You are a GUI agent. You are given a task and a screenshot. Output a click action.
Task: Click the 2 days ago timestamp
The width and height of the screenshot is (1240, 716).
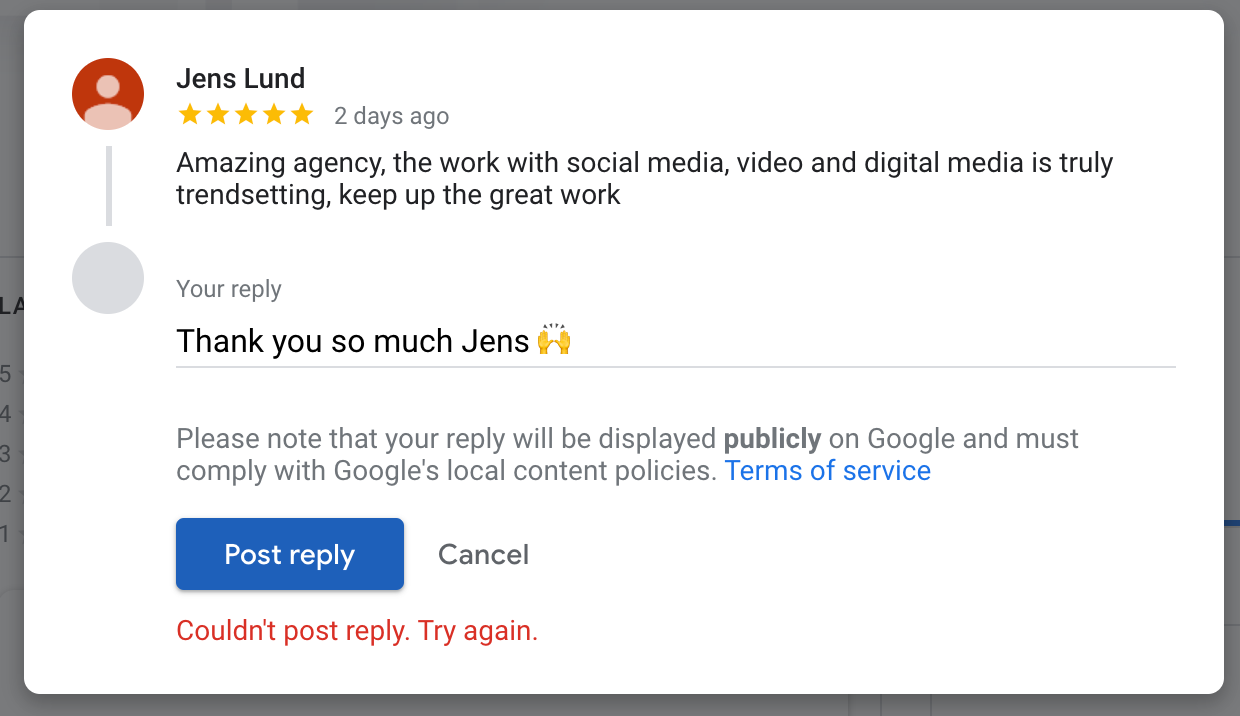391,116
